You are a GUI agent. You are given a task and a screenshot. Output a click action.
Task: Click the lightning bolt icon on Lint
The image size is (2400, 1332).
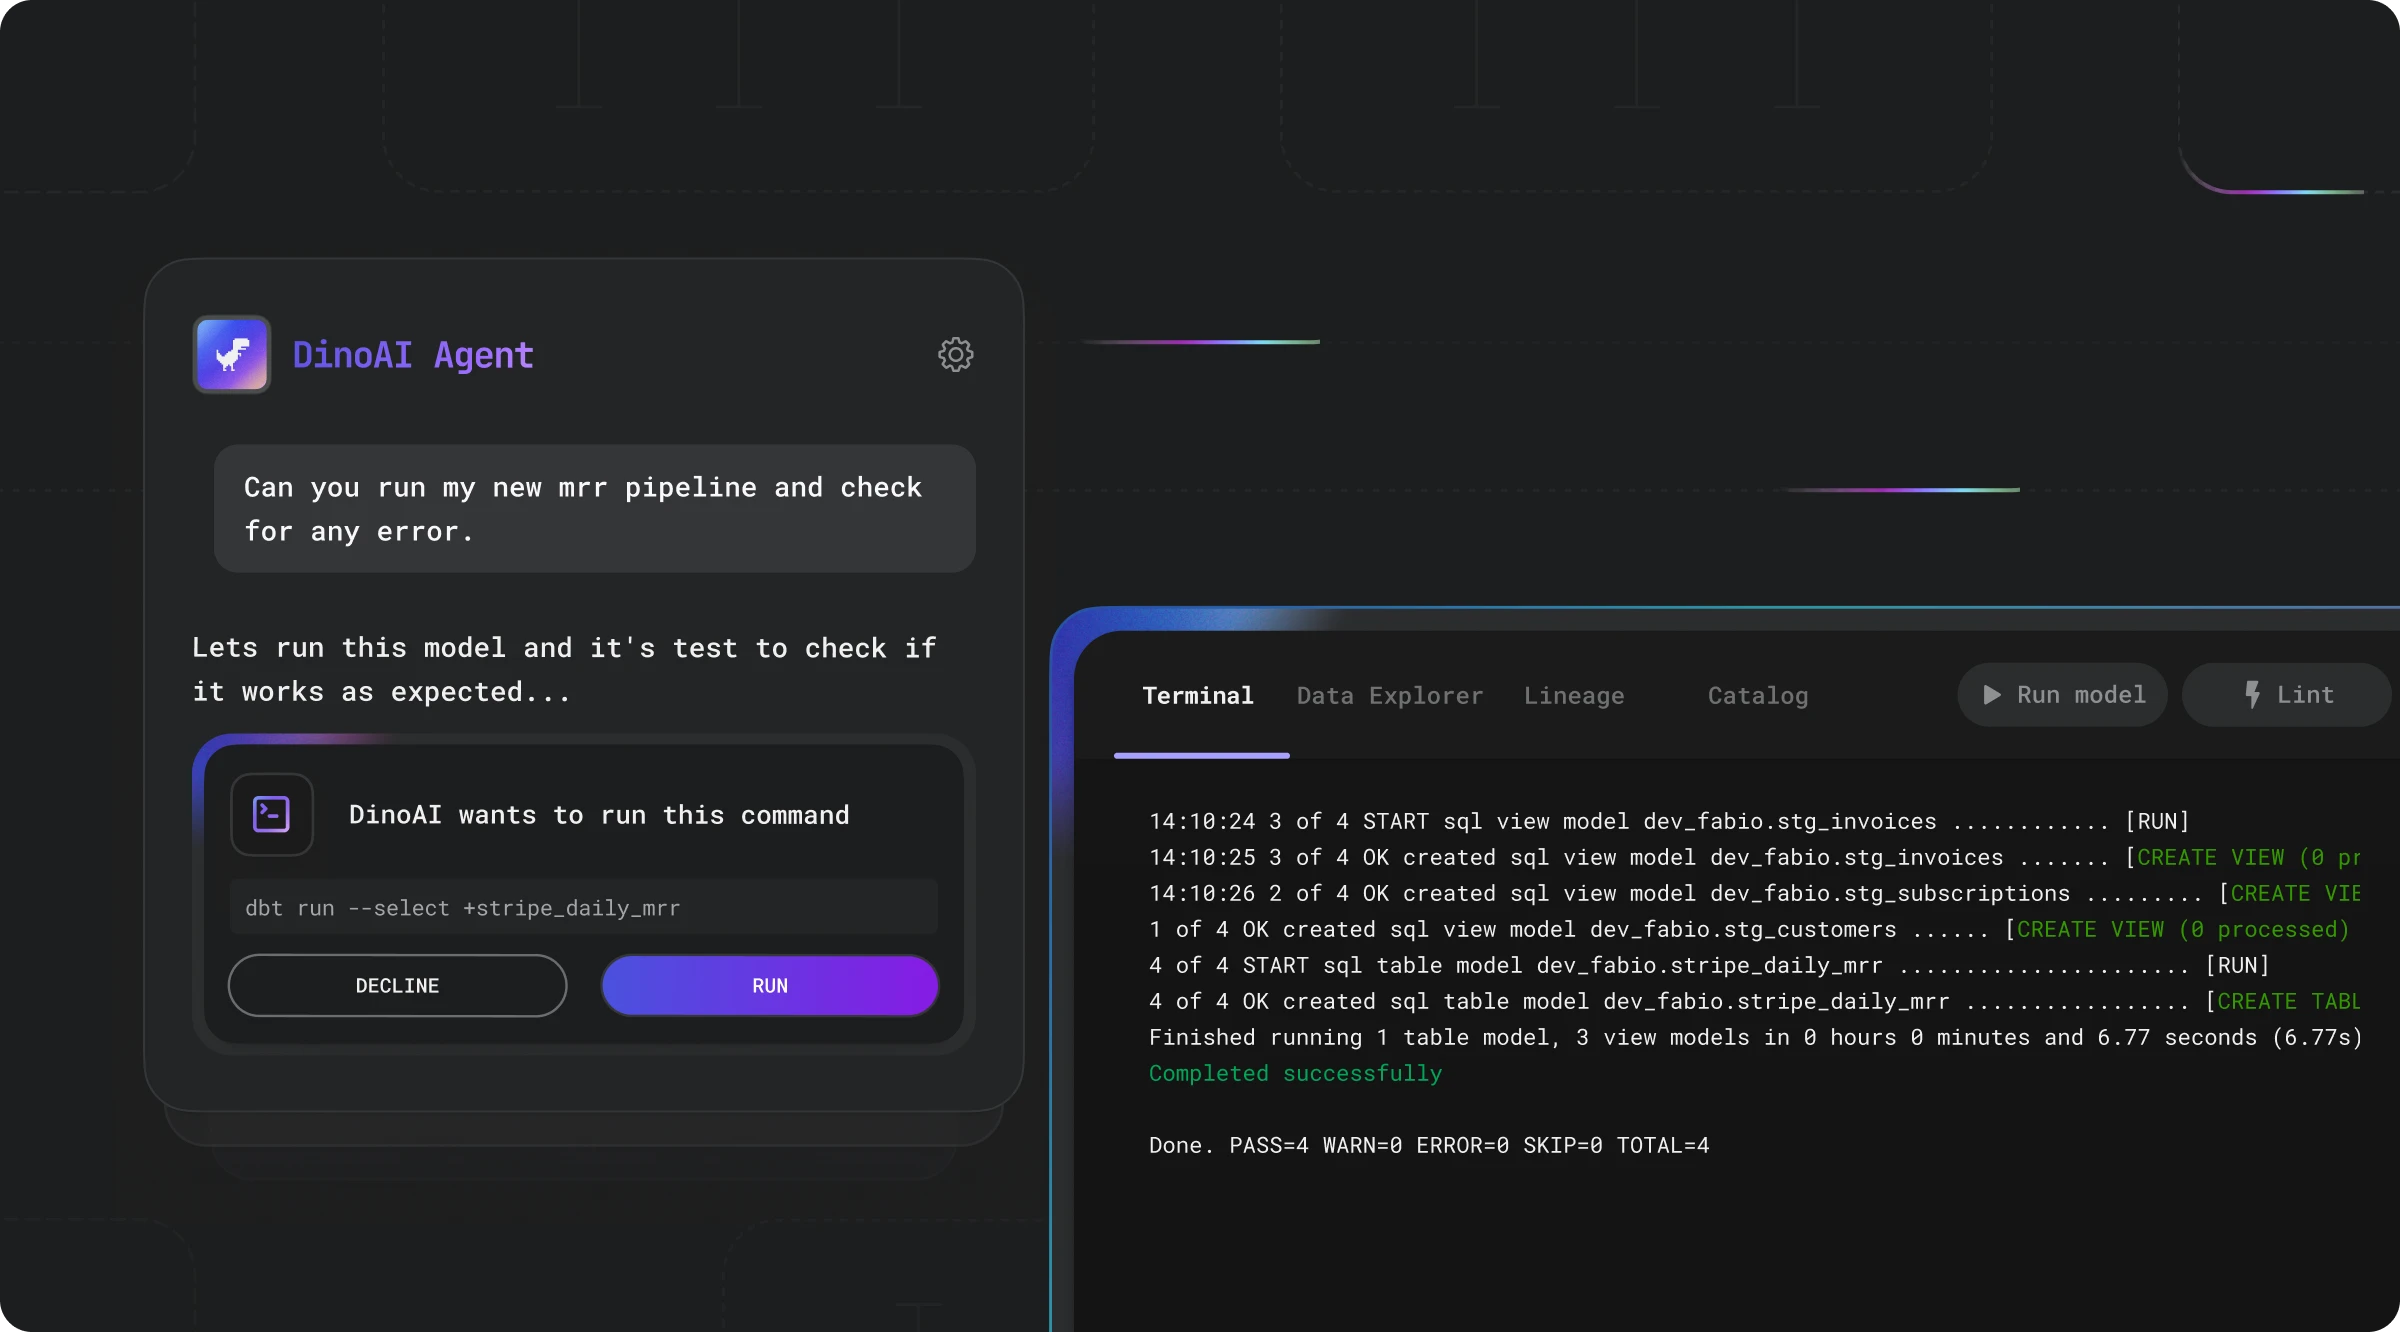(x=2252, y=694)
